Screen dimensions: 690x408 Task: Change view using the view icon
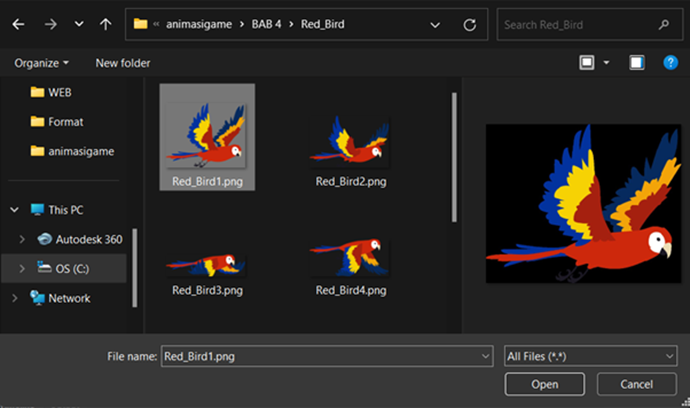(x=587, y=62)
